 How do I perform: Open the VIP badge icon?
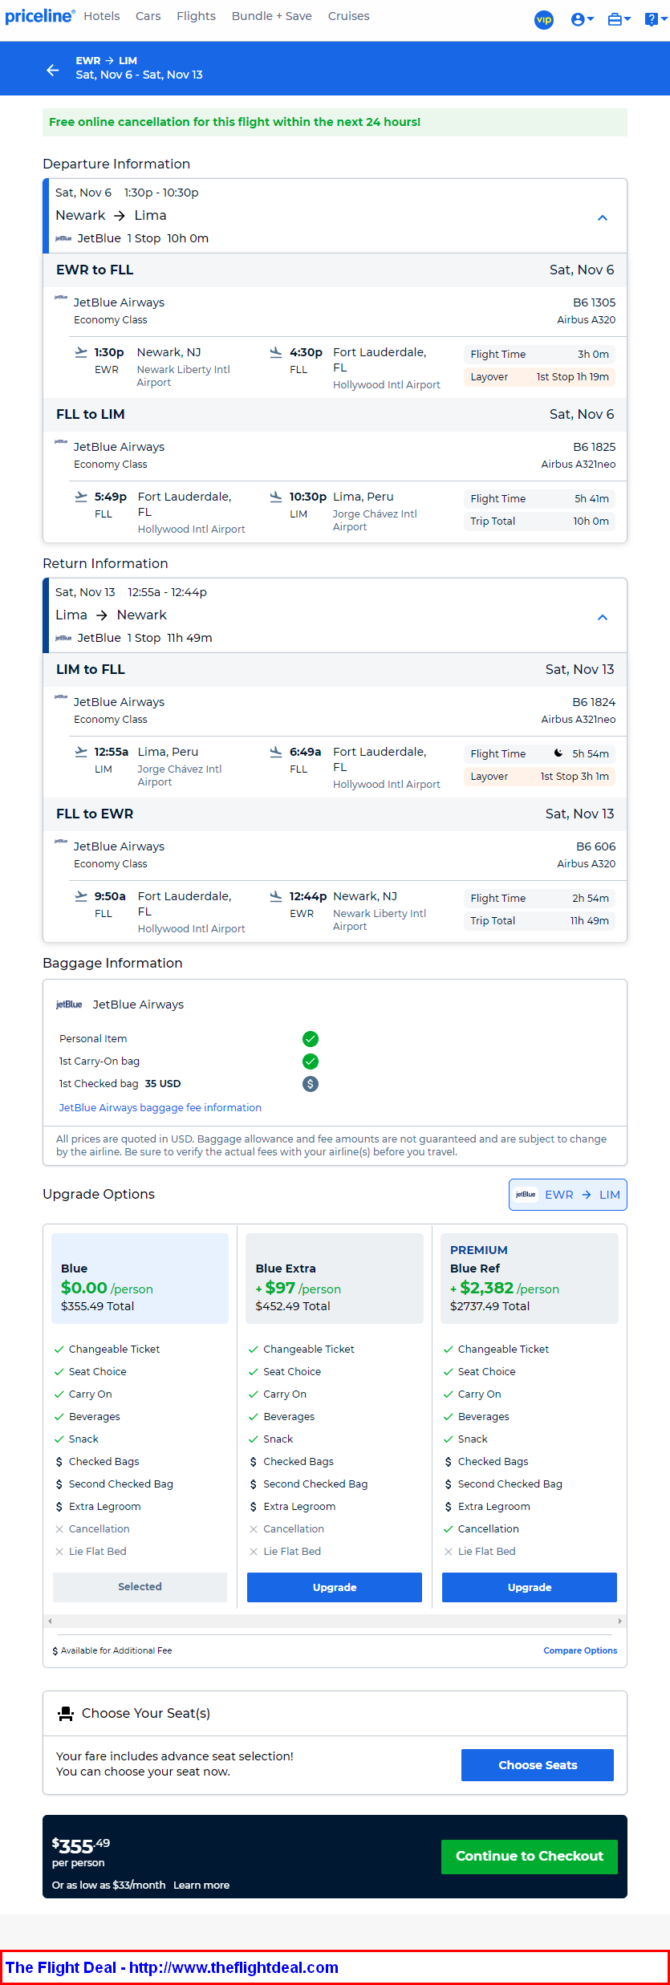click(x=544, y=19)
